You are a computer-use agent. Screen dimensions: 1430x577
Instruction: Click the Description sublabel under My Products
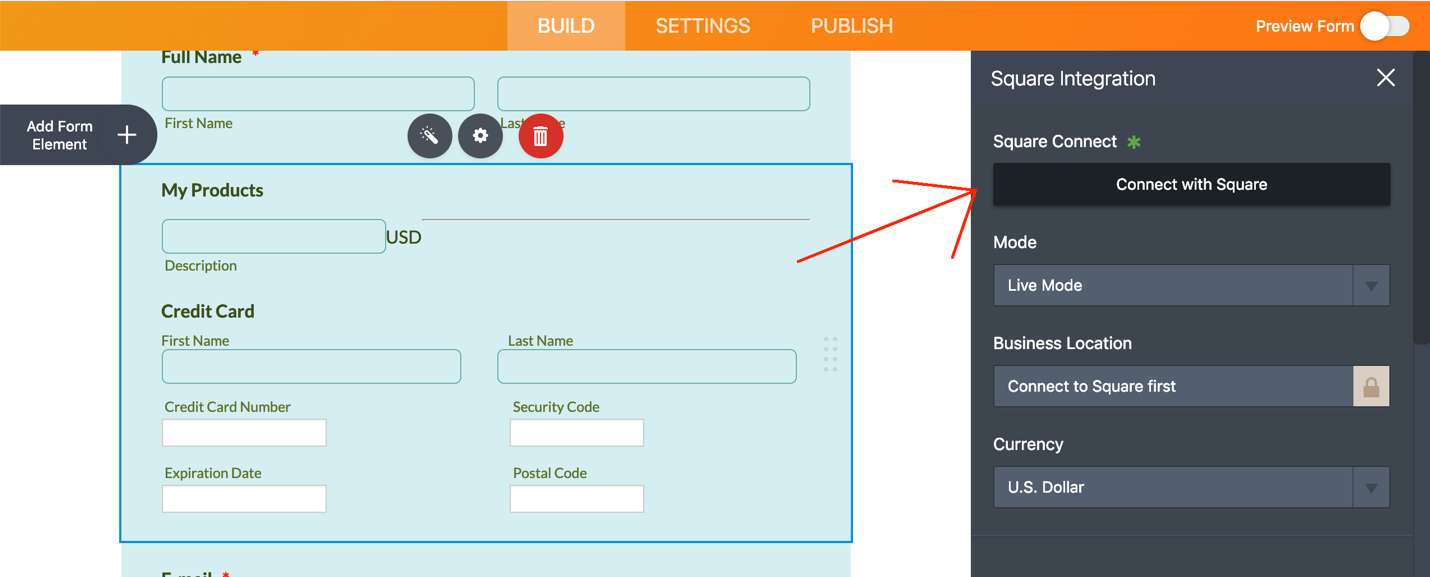tap(201, 265)
